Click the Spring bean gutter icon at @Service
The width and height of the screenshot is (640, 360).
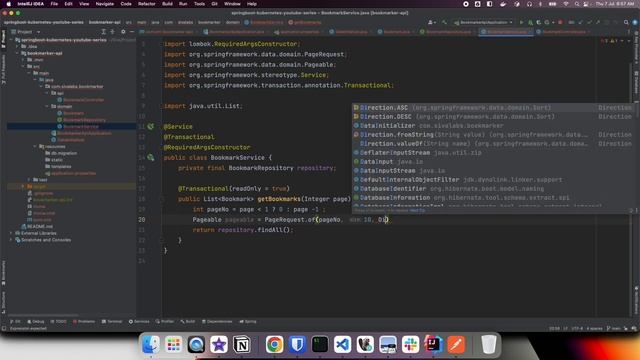(x=151, y=127)
